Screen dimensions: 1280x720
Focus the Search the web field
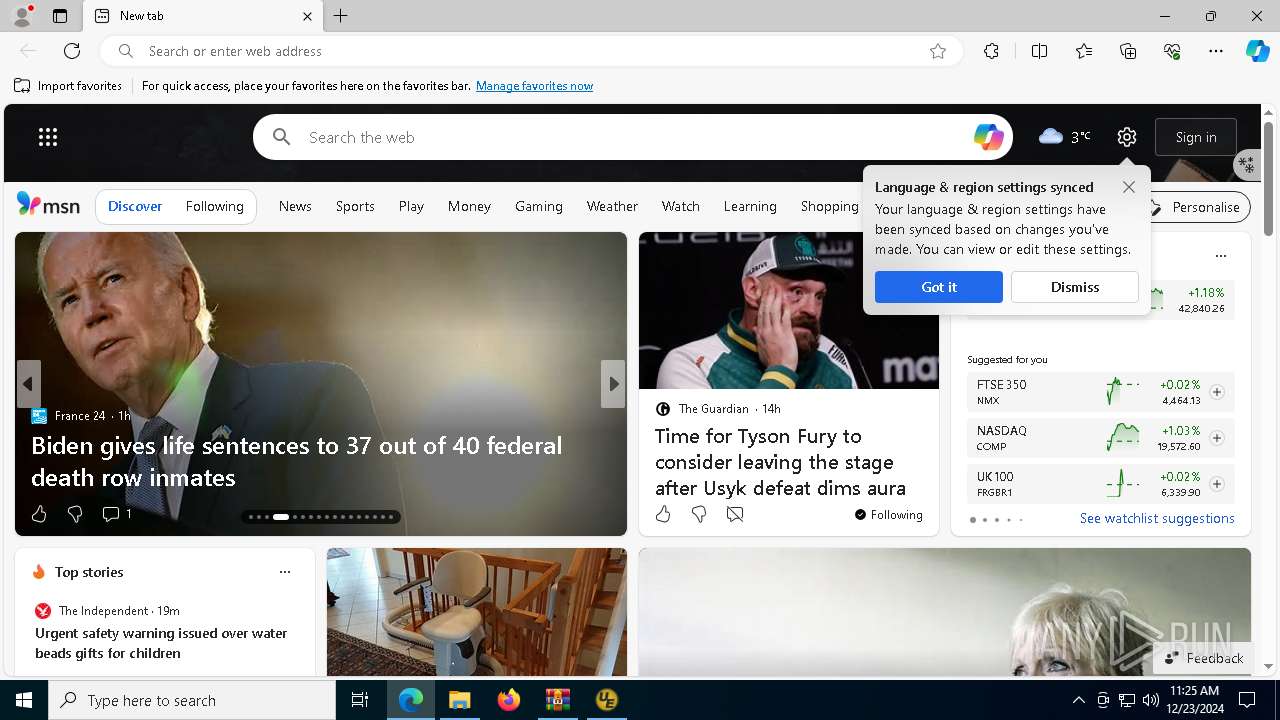point(633,137)
